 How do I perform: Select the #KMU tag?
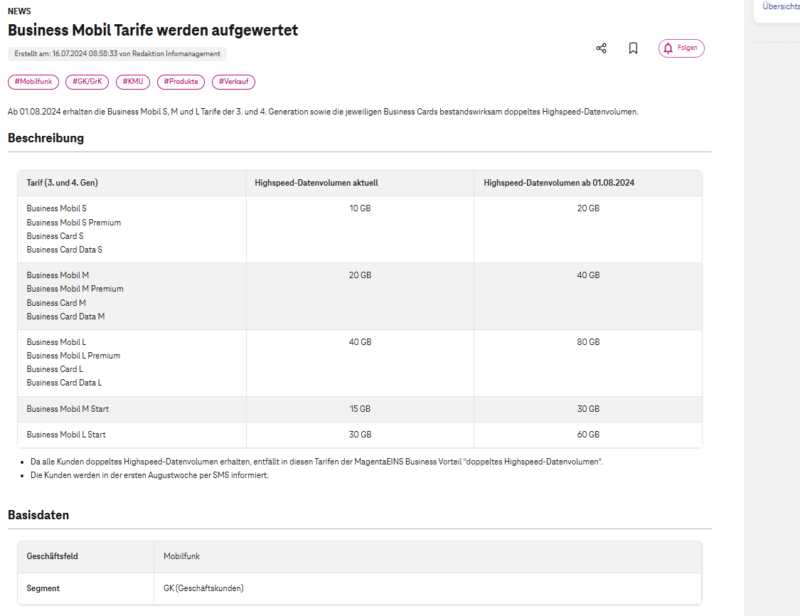(x=132, y=82)
